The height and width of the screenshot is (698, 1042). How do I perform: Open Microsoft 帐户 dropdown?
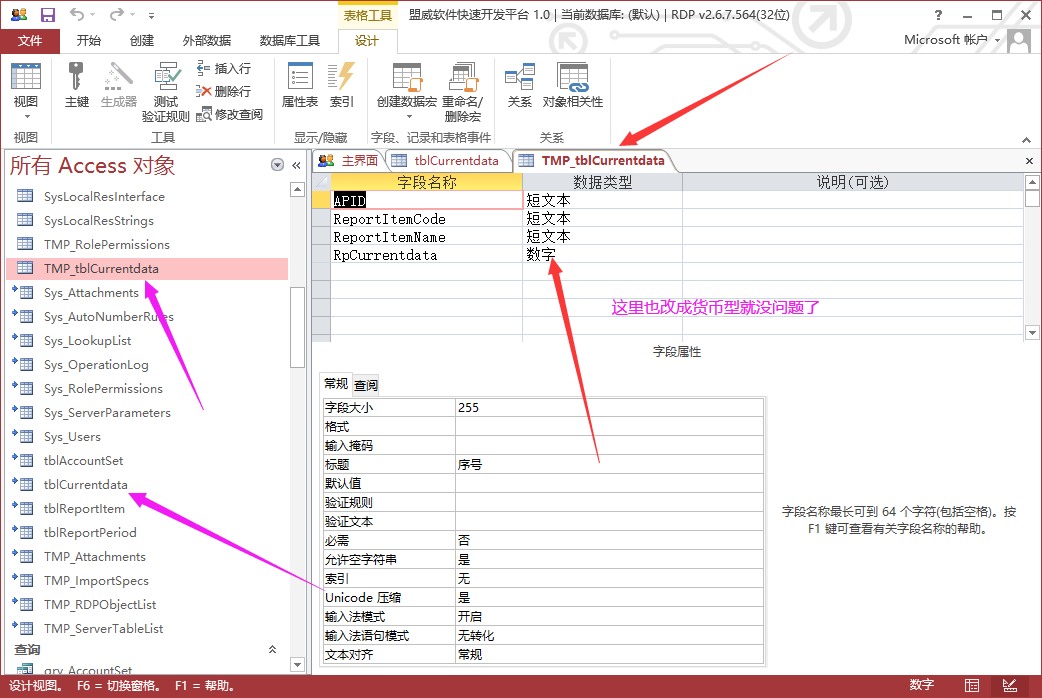pos(952,40)
